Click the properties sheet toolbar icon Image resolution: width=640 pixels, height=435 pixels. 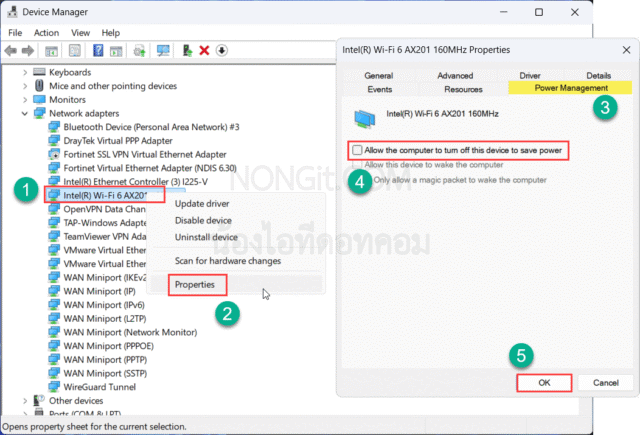pos(75,51)
